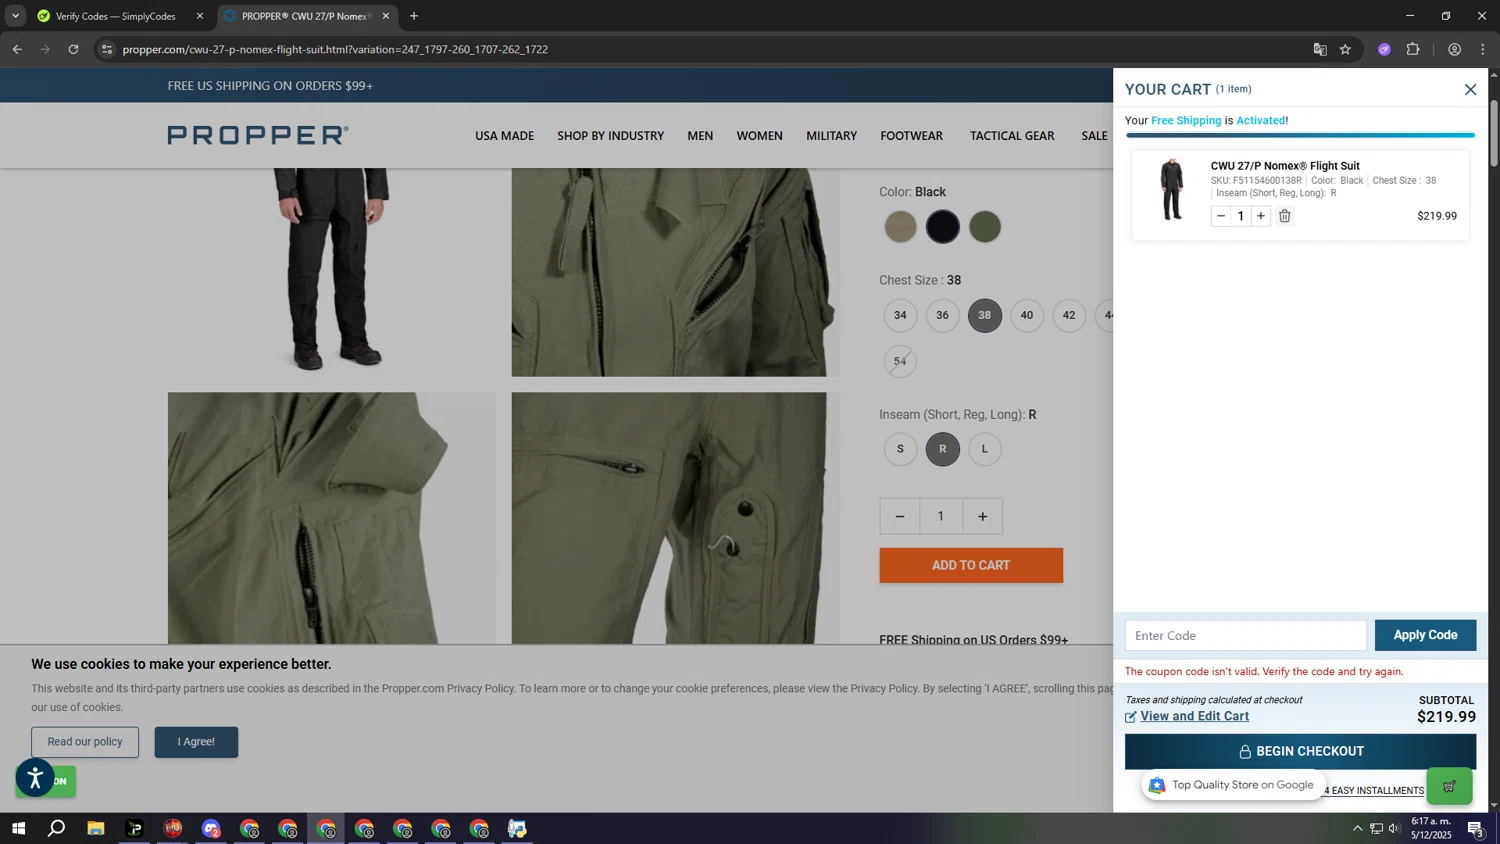Choose chest size 34
1500x844 pixels.
click(x=900, y=315)
